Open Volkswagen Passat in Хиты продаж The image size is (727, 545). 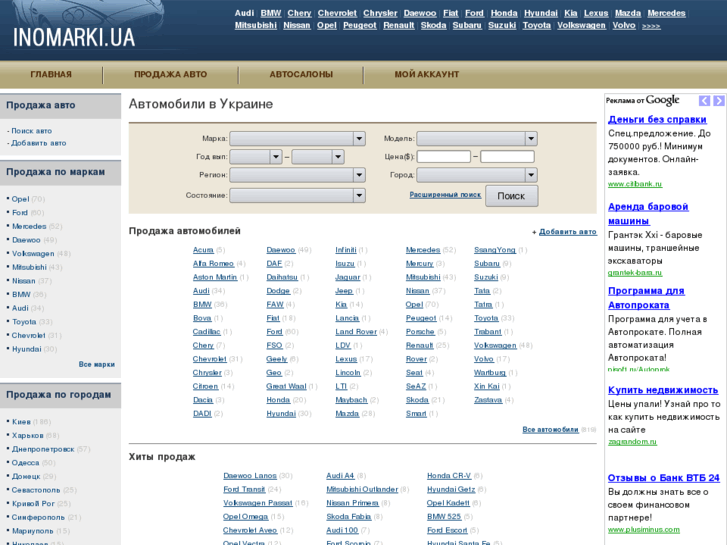258,503
